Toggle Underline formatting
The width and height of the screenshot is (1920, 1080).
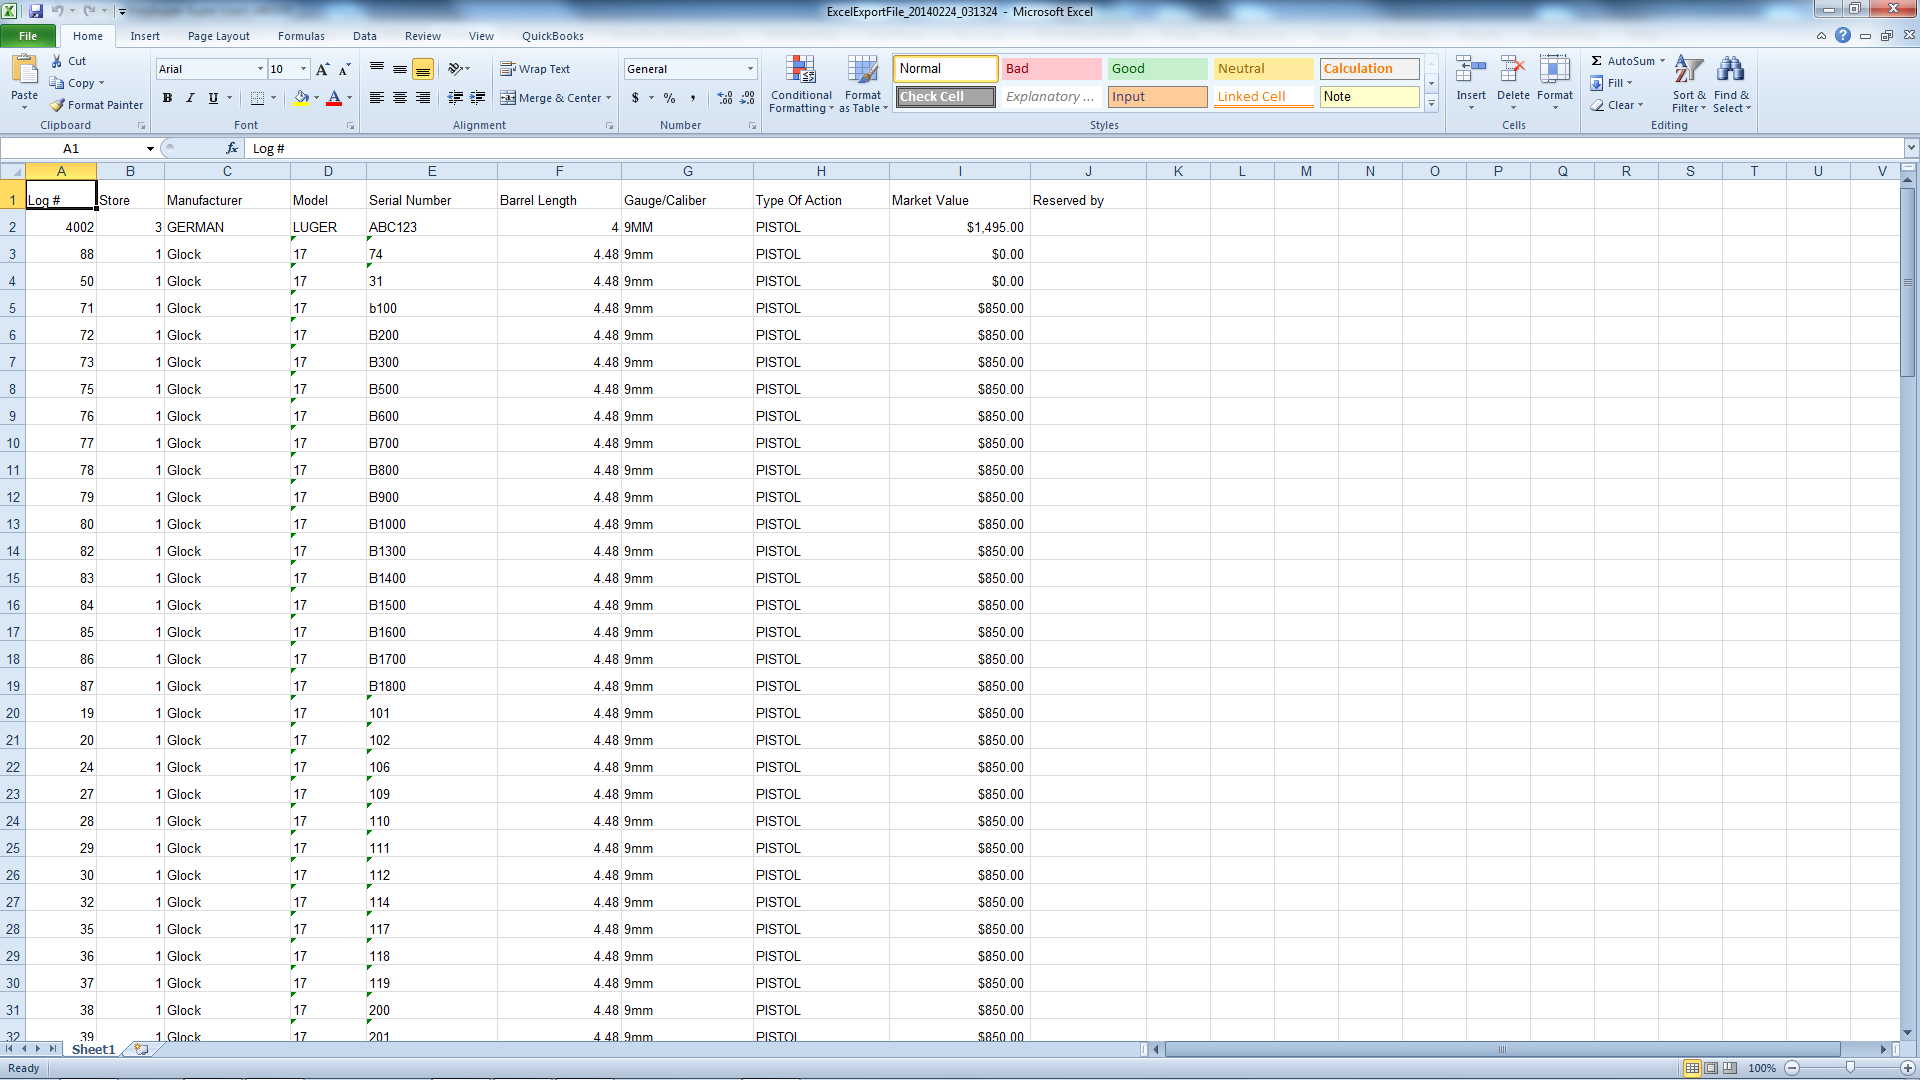pos(213,98)
